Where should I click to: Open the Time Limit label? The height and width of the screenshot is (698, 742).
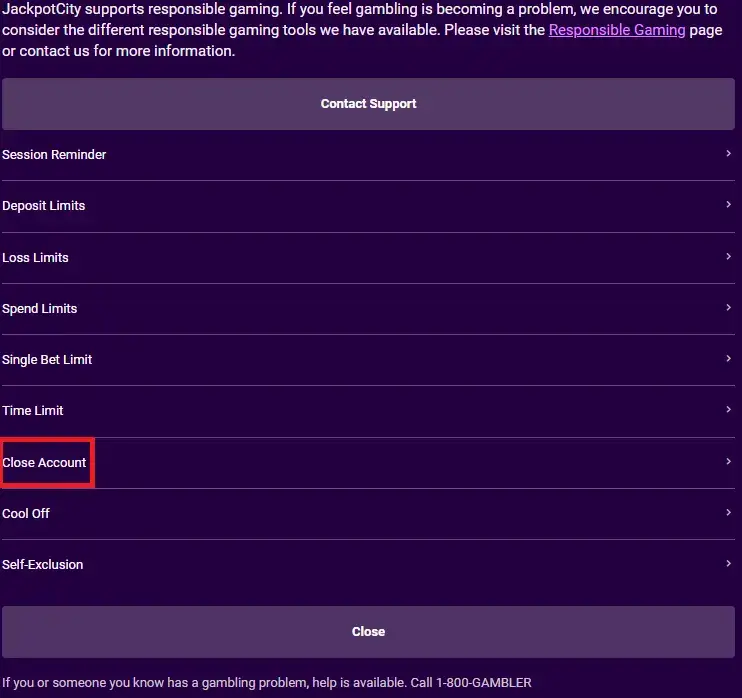[33, 411]
